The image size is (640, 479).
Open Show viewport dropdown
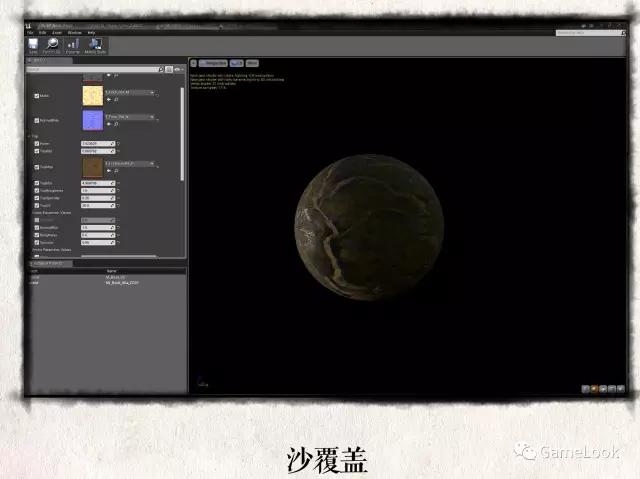pyautogui.click(x=252, y=63)
